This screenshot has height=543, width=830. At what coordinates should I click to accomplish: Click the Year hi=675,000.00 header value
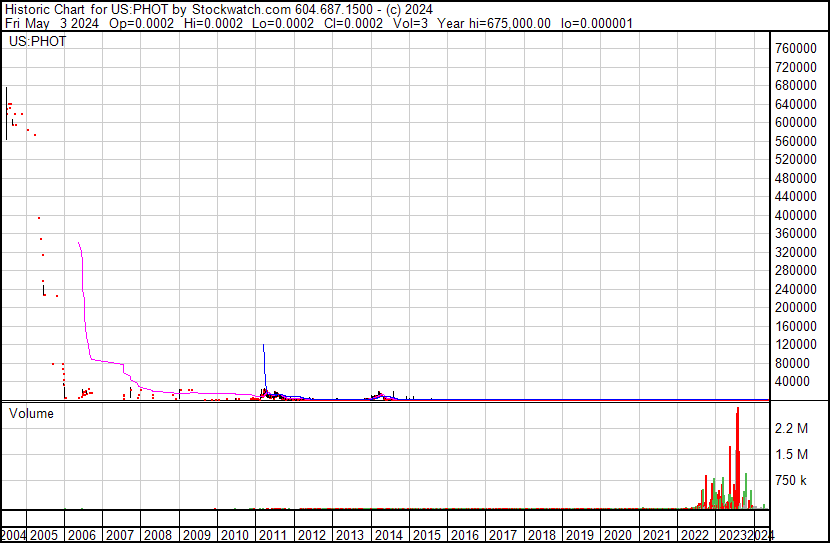[494, 23]
